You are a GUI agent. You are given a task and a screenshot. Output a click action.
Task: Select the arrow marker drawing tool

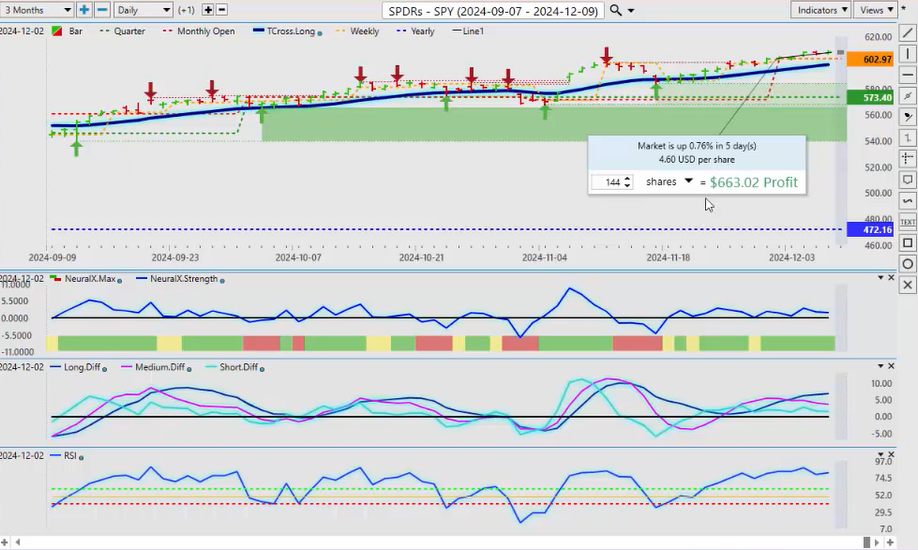(x=907, y=117)
